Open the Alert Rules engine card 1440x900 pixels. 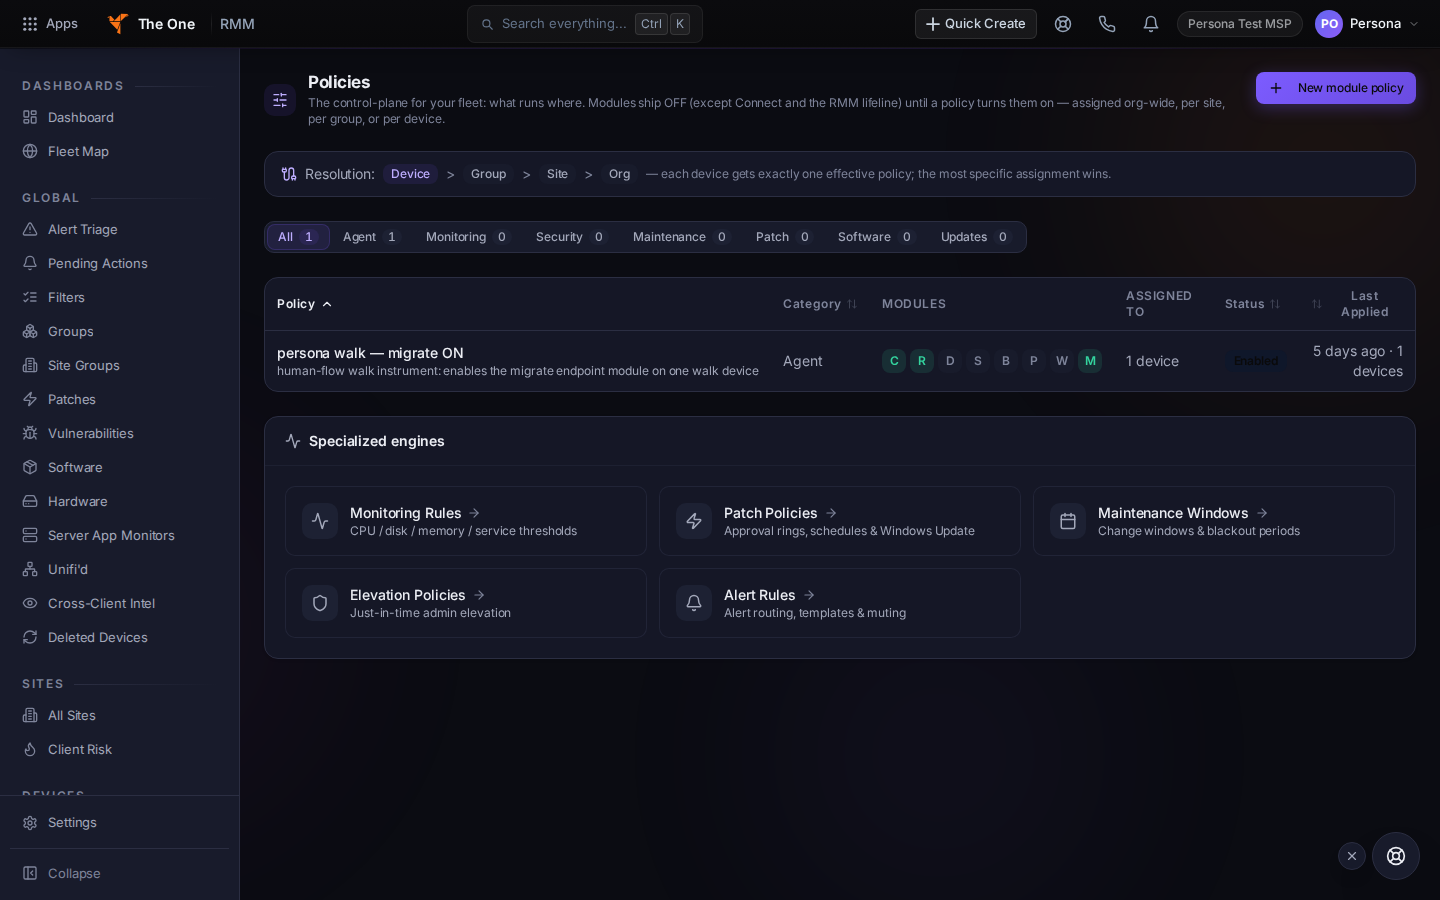(x=840, y=603)
